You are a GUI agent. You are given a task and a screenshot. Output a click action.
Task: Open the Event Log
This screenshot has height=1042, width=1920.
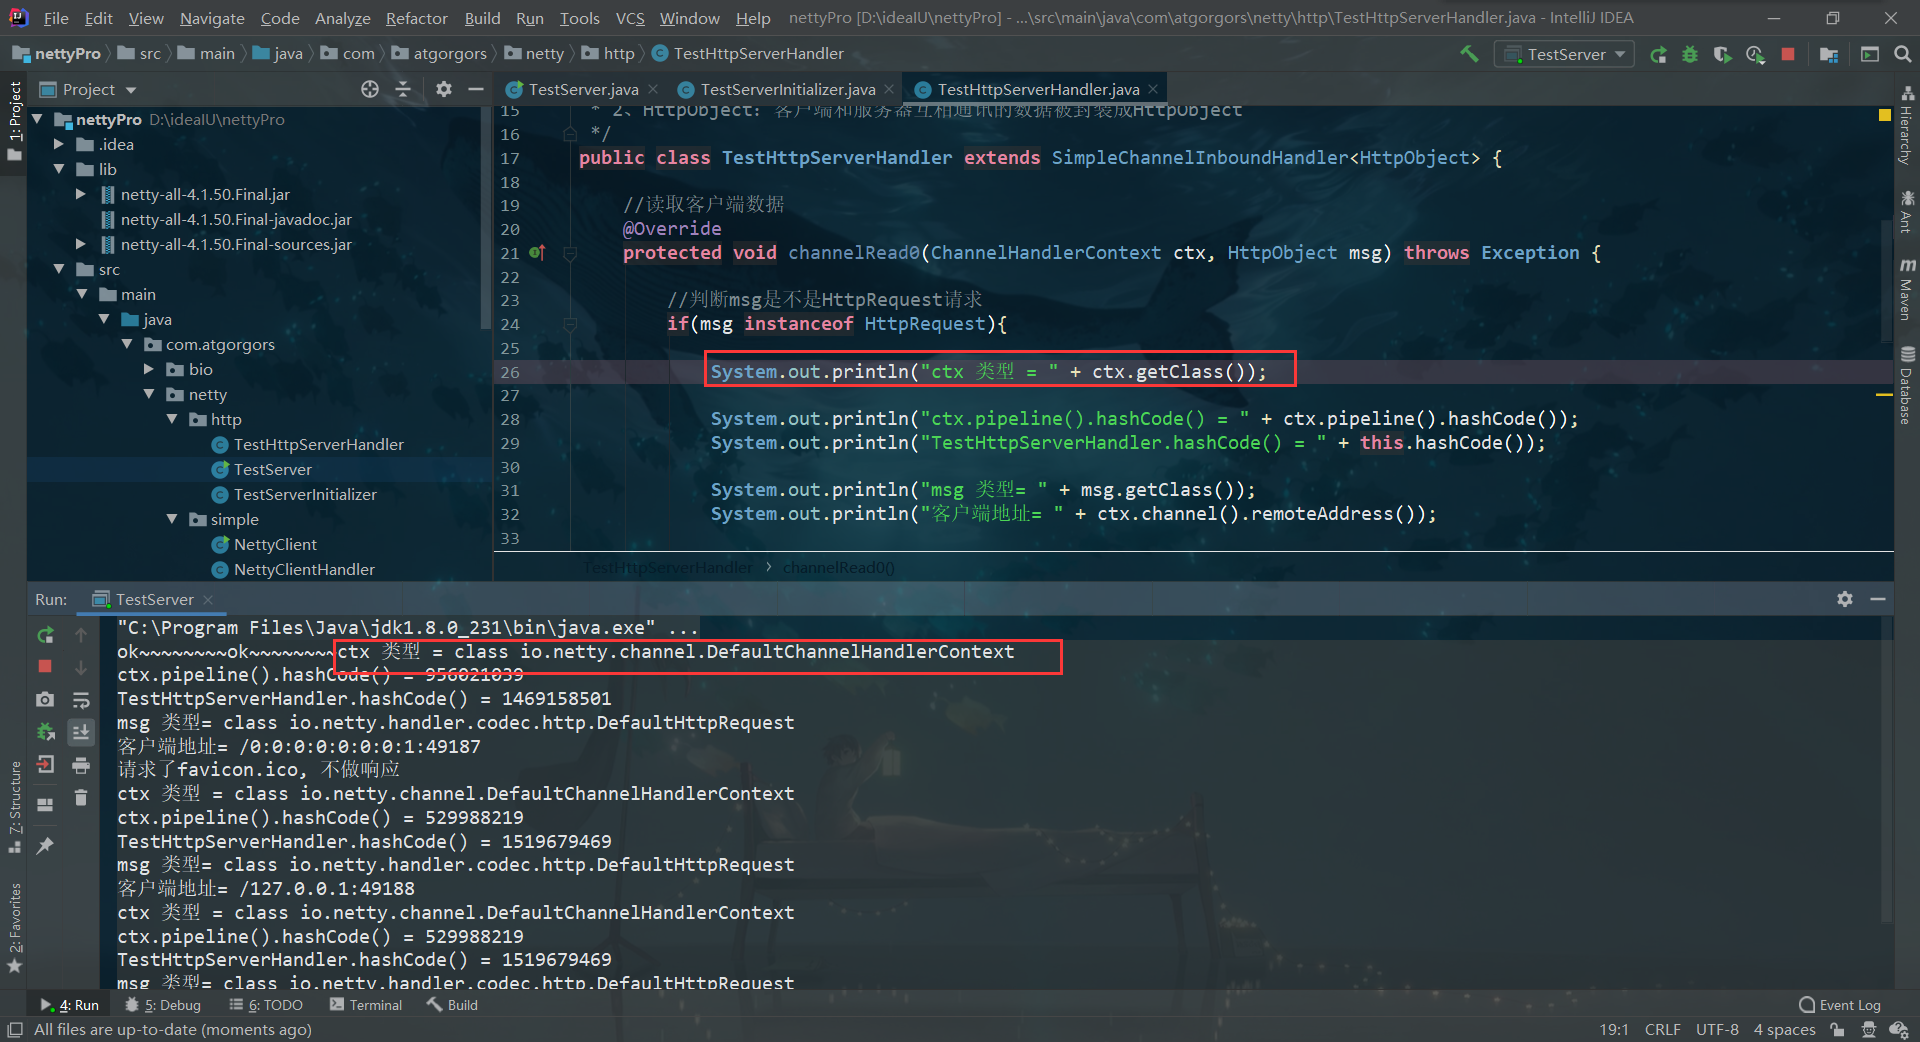(1839, 1005)
